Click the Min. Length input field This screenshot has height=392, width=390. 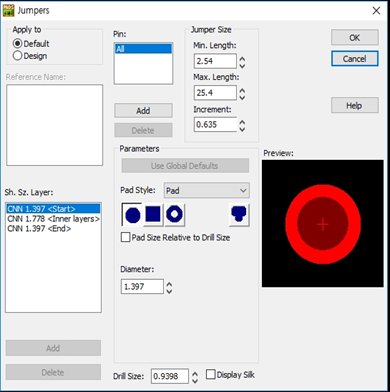[x=215, y=61]
